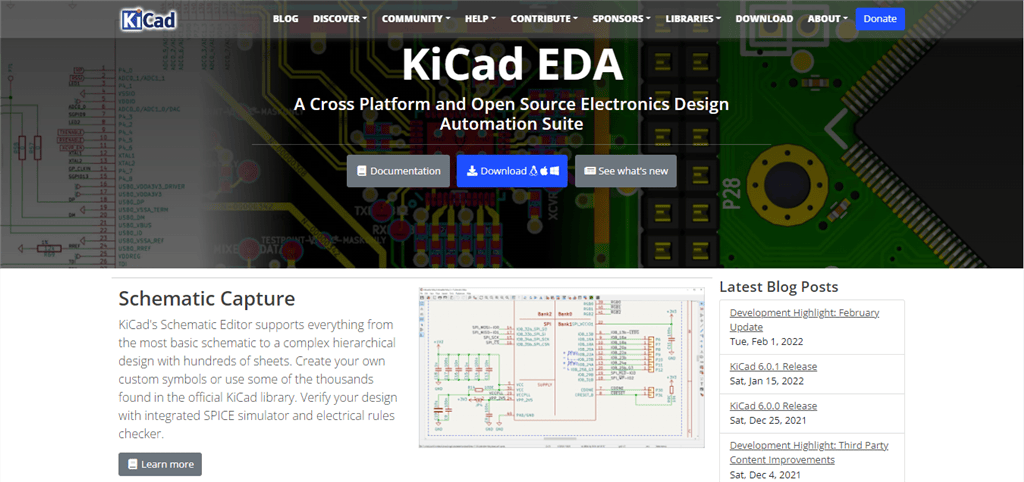Click the Sat, Dec 4, 2021 date text
This screenshot has width=1024, height=482.
pyautogui.click(x=765, y=475)
